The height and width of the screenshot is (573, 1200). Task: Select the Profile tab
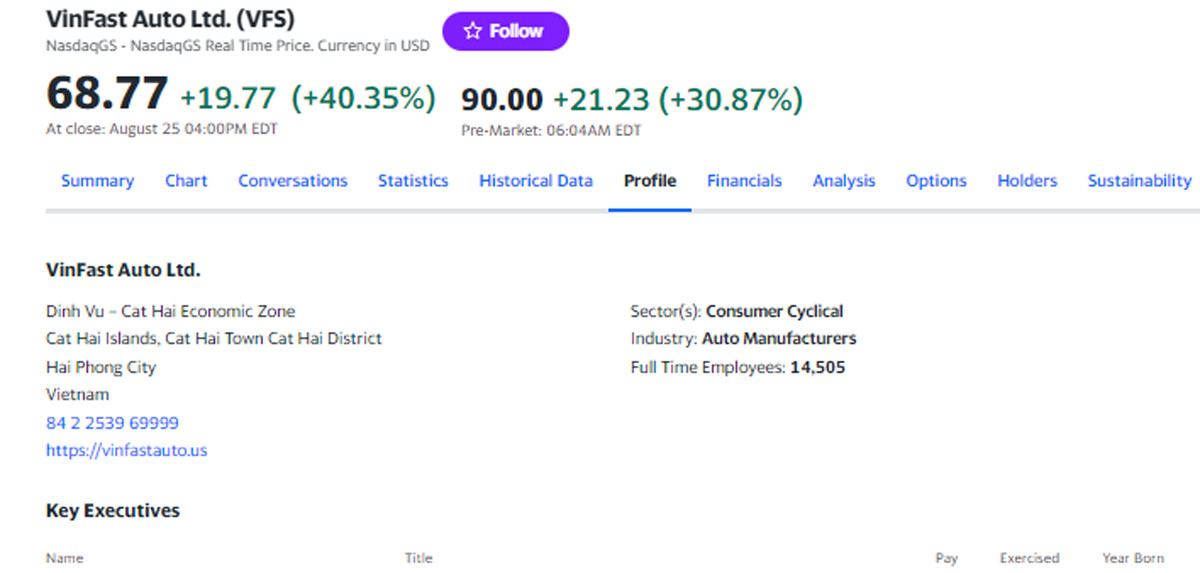(x=650, y=181)
